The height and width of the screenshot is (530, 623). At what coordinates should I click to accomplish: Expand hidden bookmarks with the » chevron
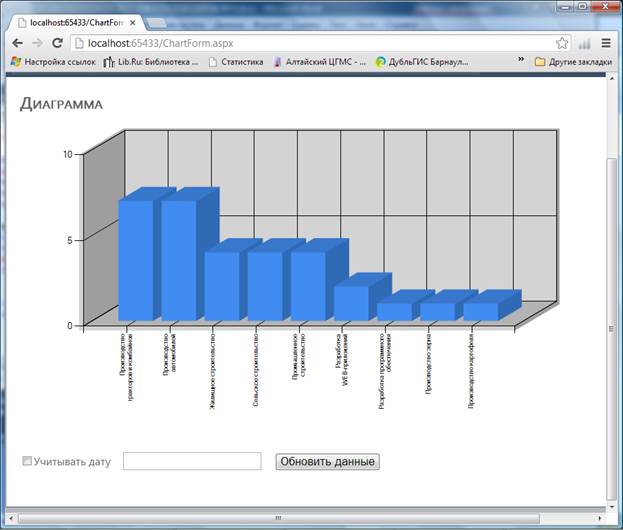point(521,60)
